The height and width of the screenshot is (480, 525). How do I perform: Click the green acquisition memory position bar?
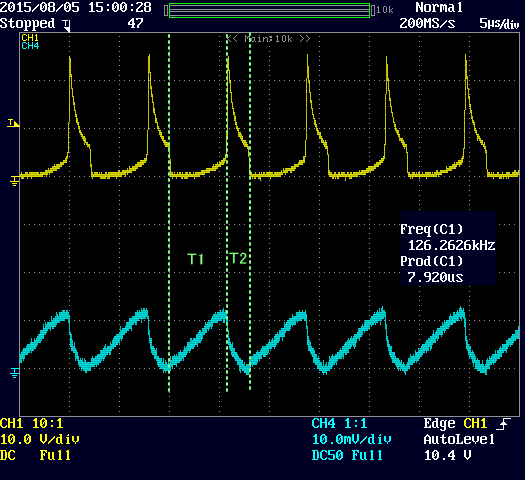click(x=270, y=11)
